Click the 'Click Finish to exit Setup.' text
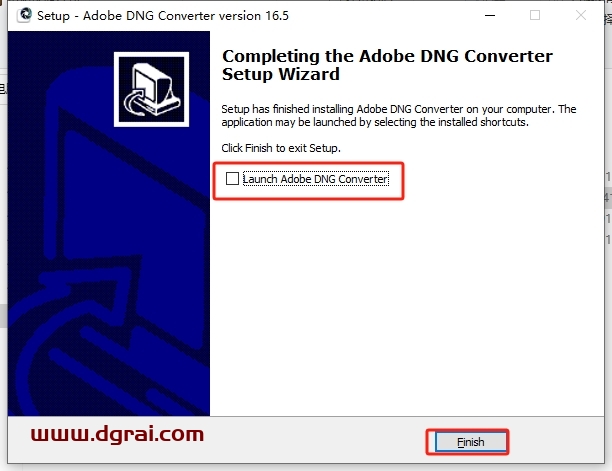612x471 pixels. point(281,148)
